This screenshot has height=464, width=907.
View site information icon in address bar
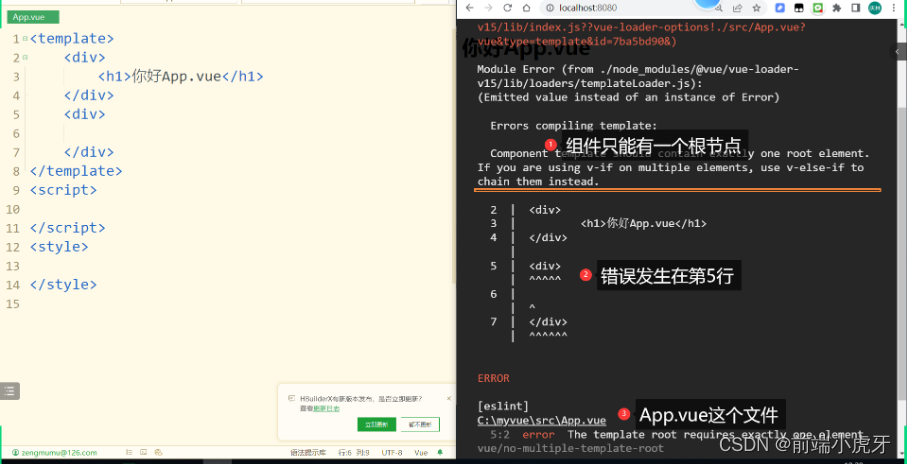550,8
